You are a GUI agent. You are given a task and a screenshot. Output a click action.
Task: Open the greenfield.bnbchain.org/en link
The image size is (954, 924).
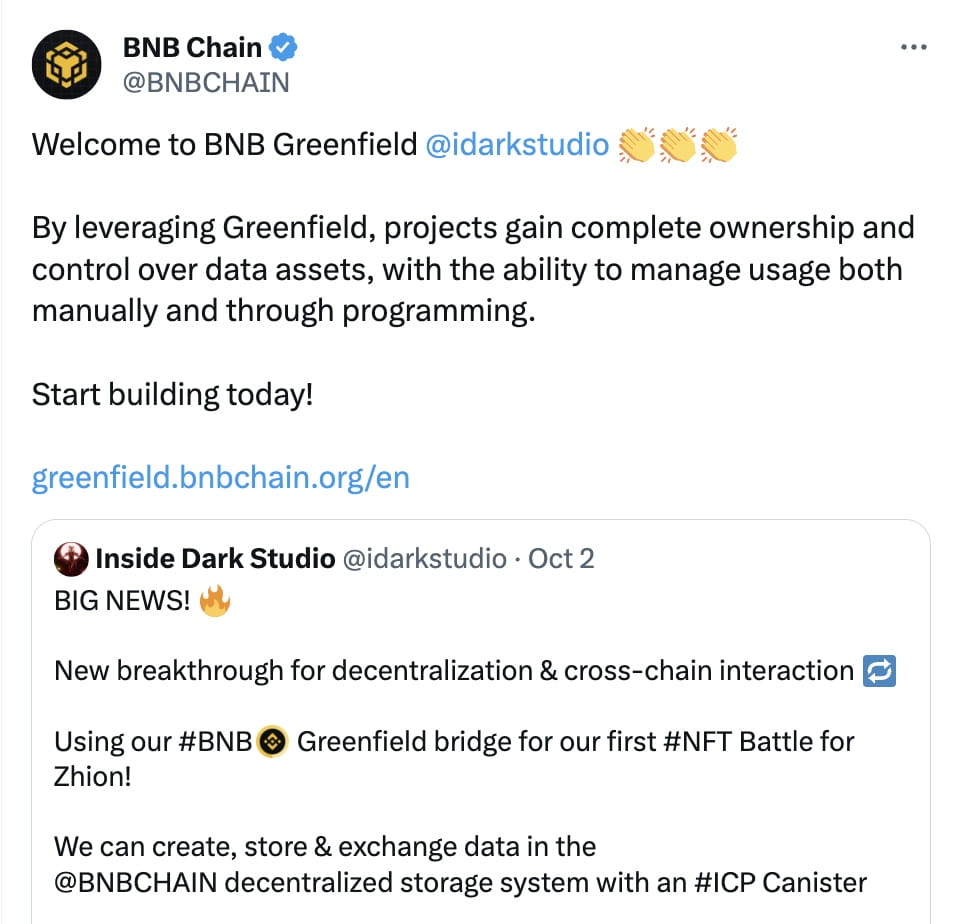(x=218, y=478)
